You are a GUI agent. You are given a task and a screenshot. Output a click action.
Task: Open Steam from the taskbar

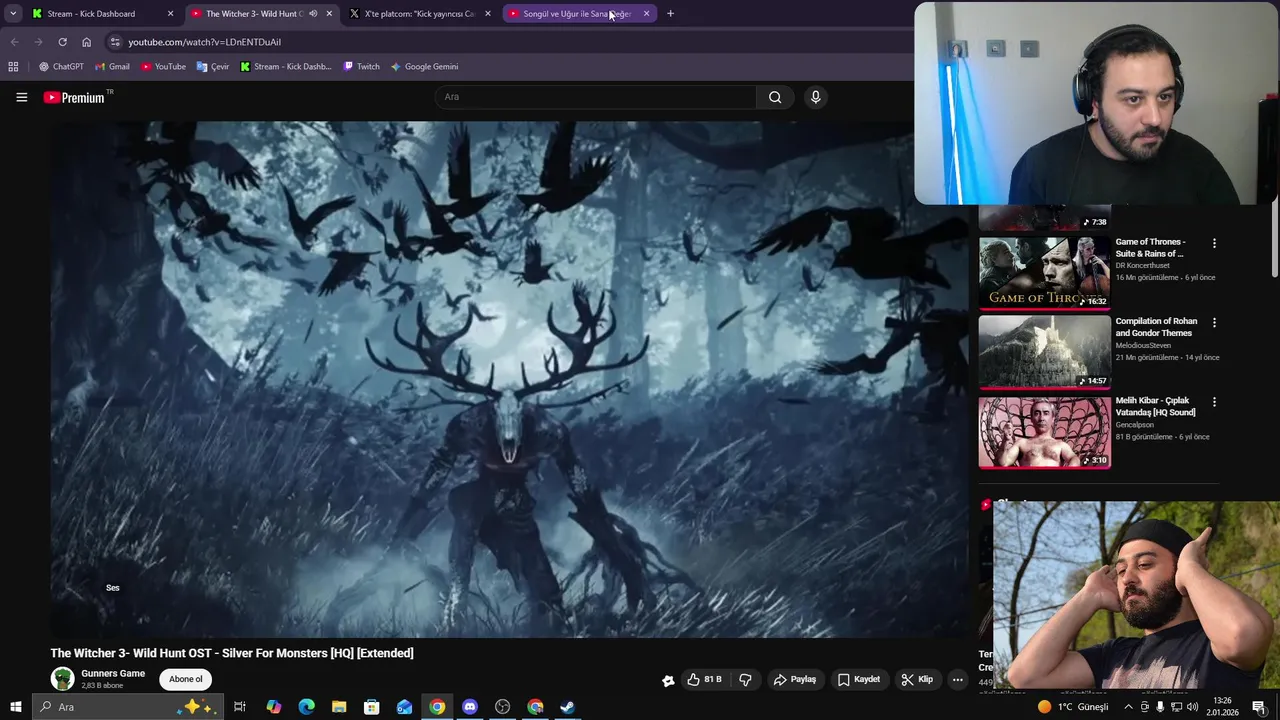click(567, 707)
